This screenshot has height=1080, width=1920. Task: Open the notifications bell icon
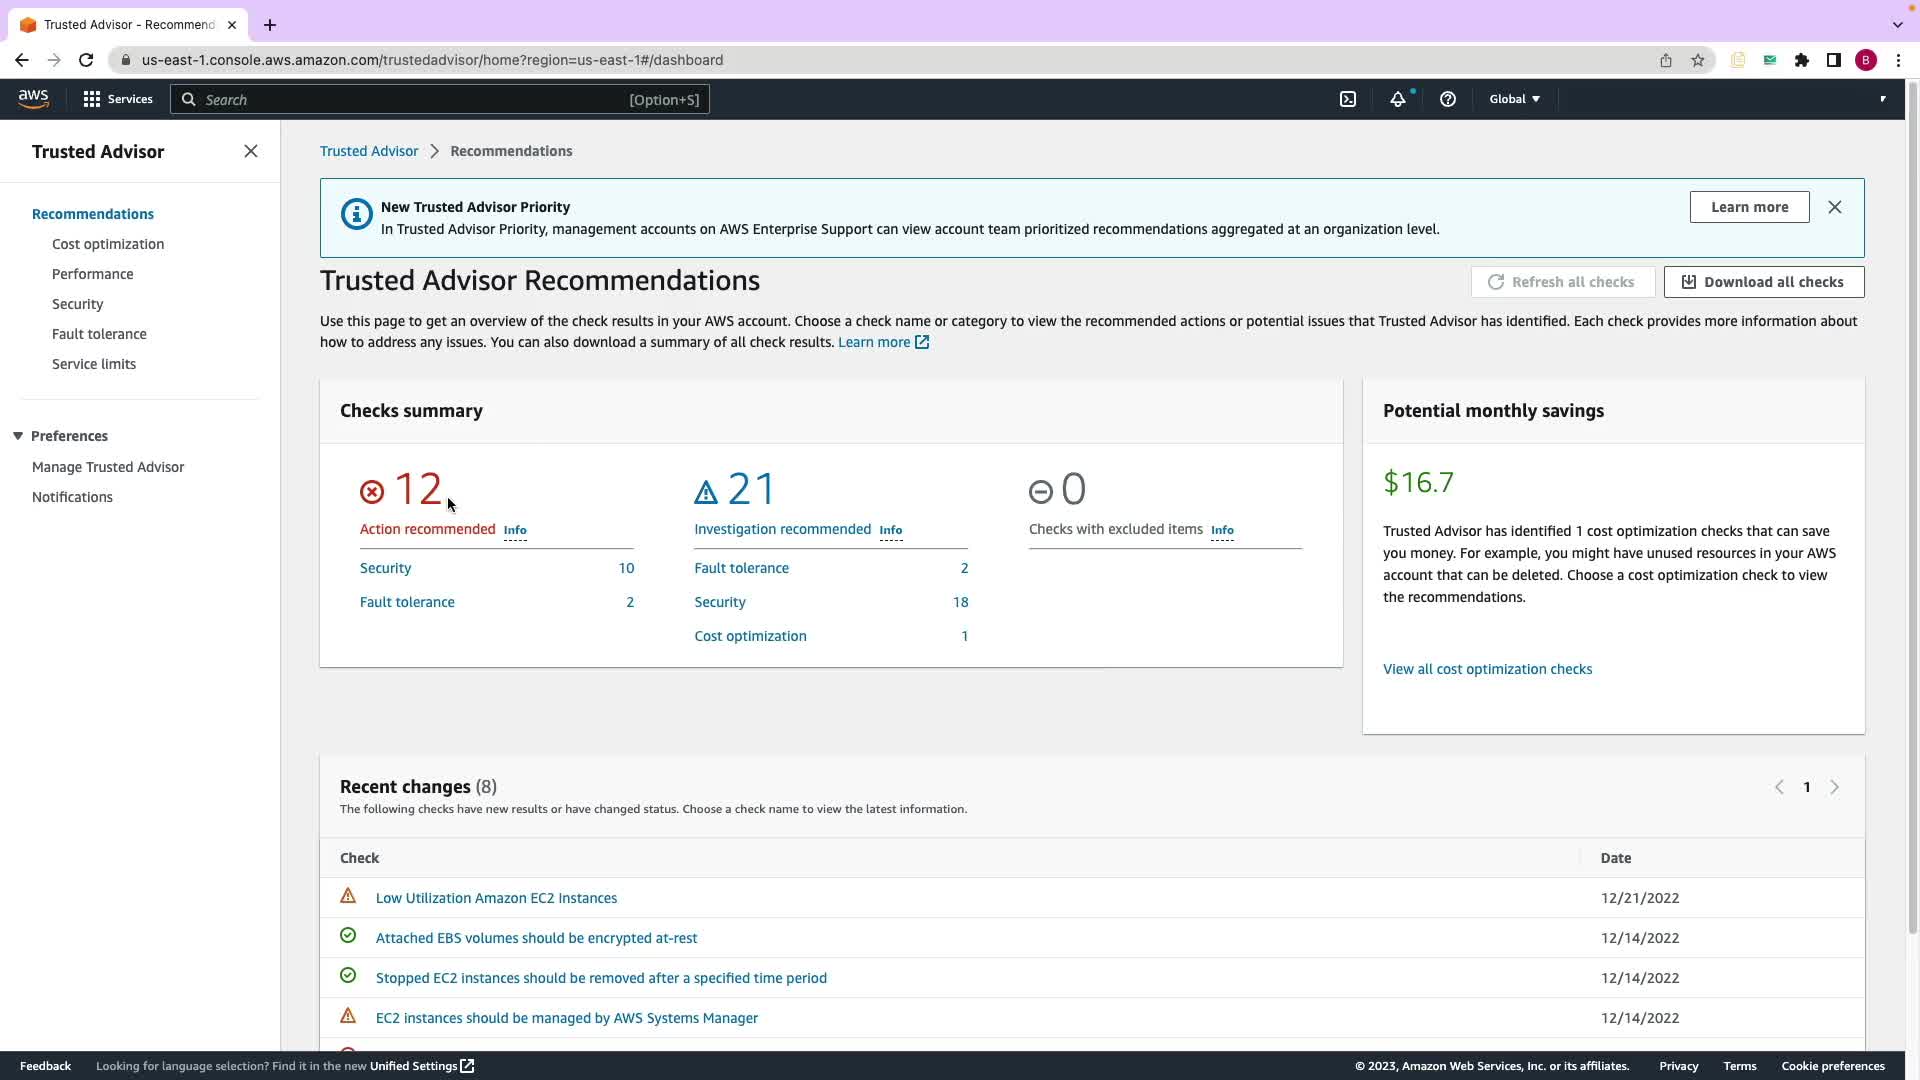click(1397, 99)
